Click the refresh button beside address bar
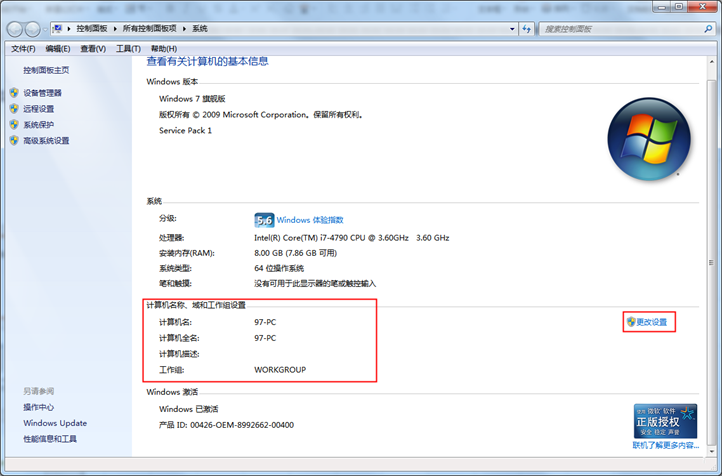The width and height of the screenshot is (722, 476). (x=527, y=29)
